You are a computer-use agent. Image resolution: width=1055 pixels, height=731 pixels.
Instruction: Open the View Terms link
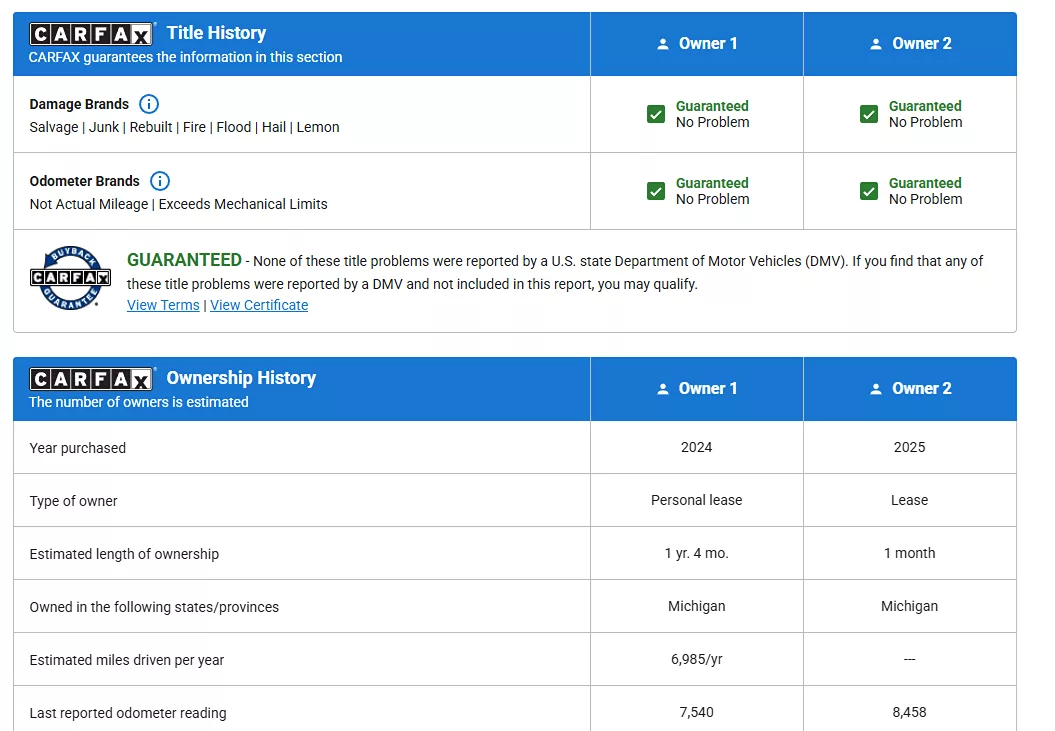163,305
